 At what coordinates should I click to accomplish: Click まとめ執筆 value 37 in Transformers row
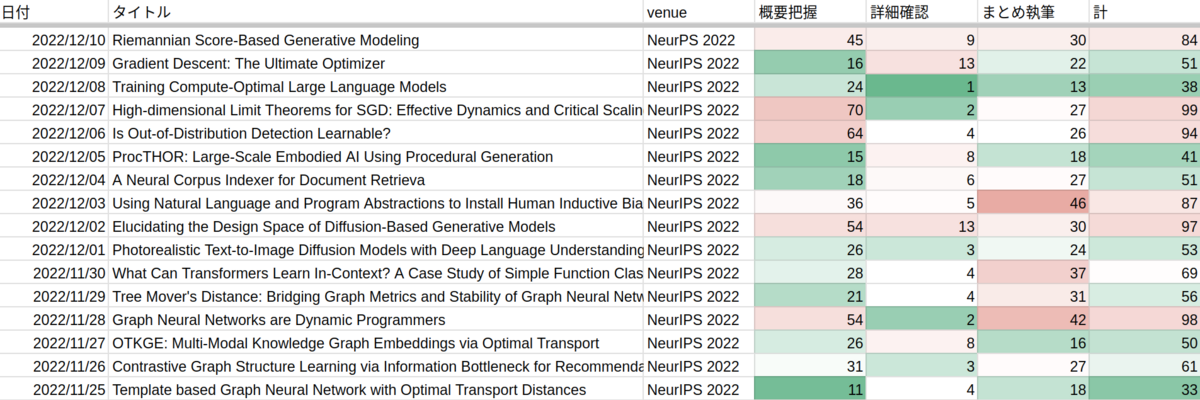coord(1032,273)
